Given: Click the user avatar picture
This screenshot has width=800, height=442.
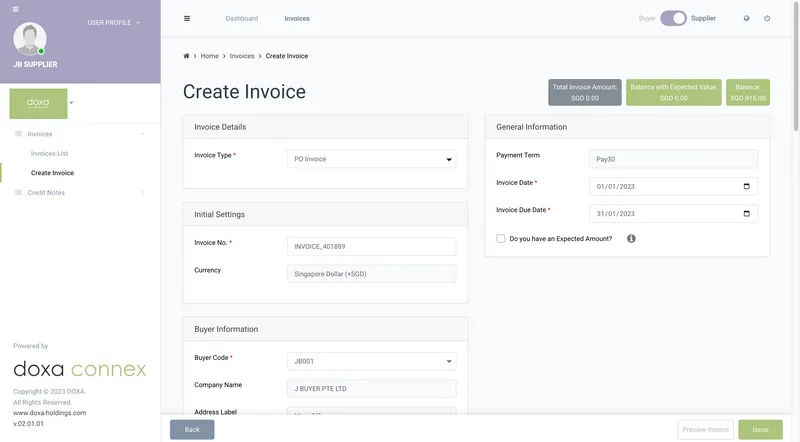Looking at the screenshot, I should click(30, 39).
